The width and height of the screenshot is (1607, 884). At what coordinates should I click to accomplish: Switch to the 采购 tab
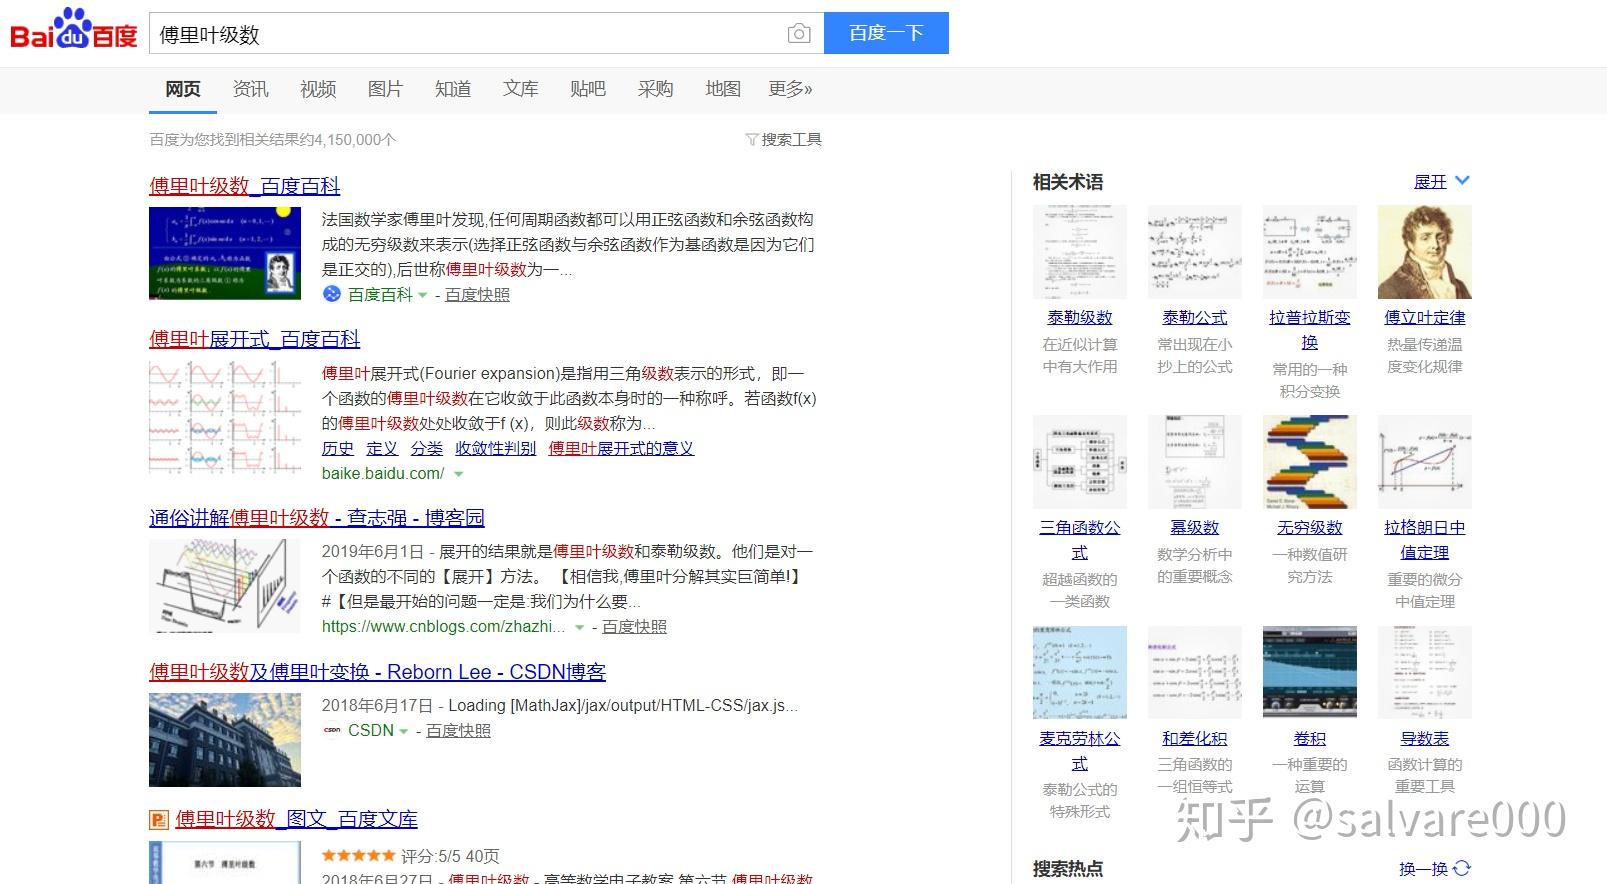655,89
